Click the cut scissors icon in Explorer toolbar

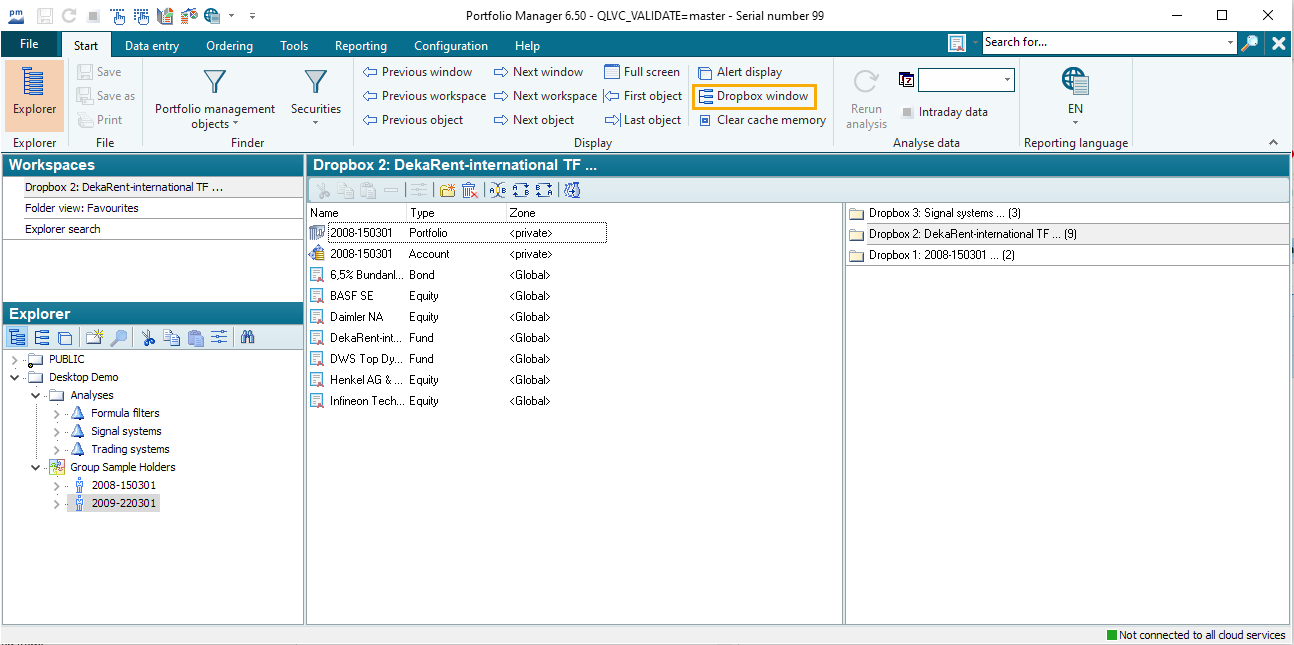coord(148,338)
